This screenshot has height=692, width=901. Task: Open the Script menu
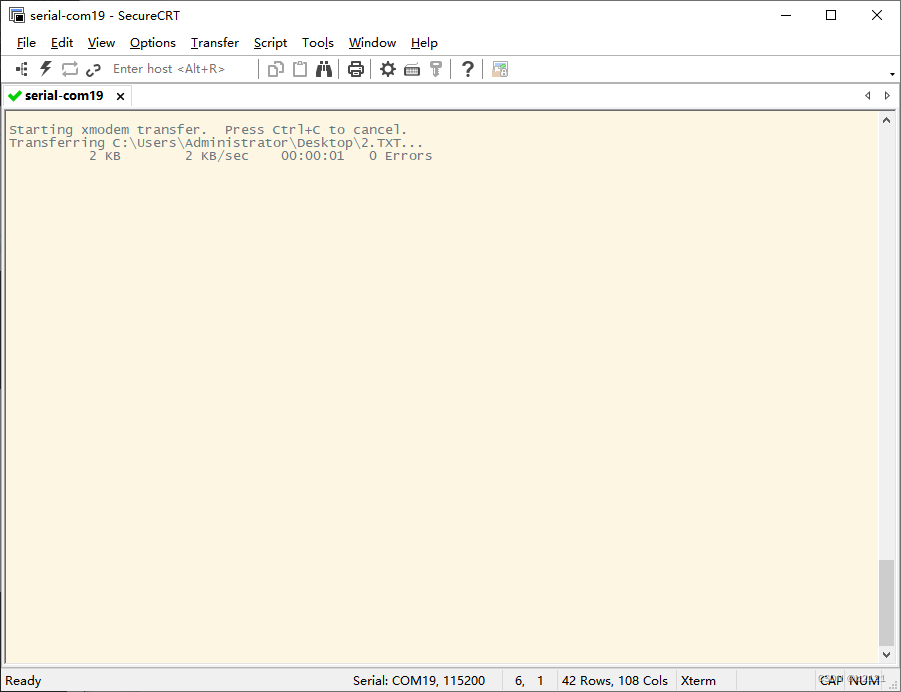coord(270,43)
